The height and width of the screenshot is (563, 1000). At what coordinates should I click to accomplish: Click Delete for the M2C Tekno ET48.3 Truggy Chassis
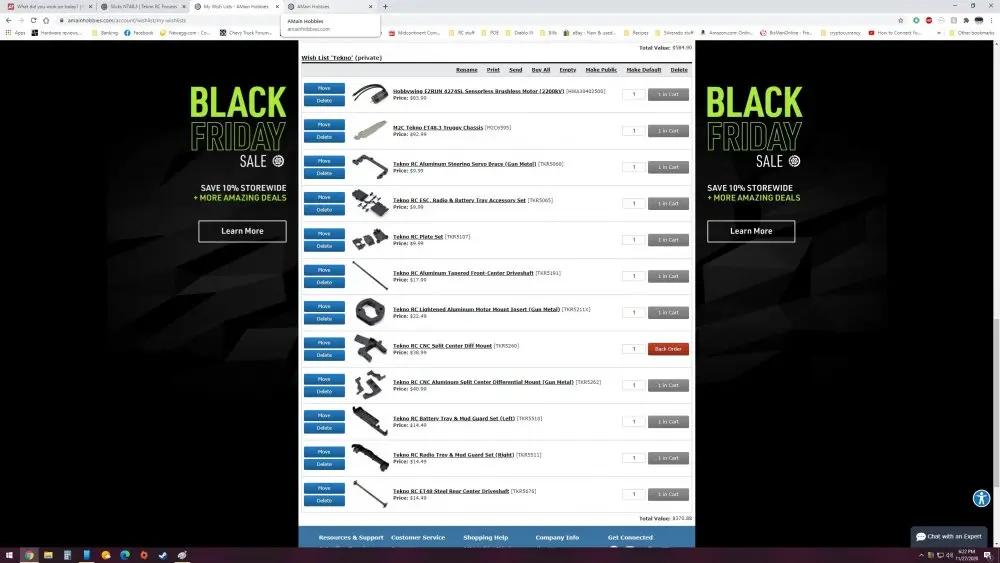tap(324, 137)
